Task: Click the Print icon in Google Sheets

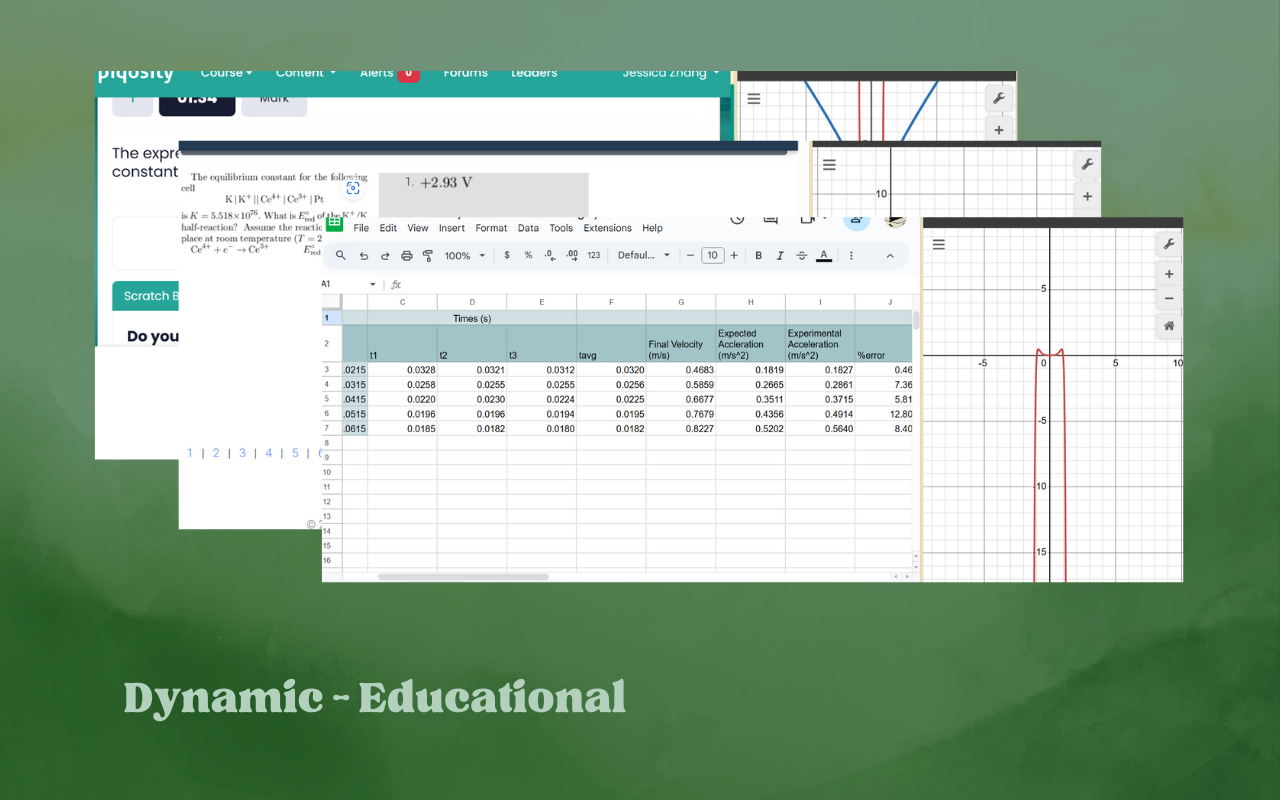Action: point(406,255)
